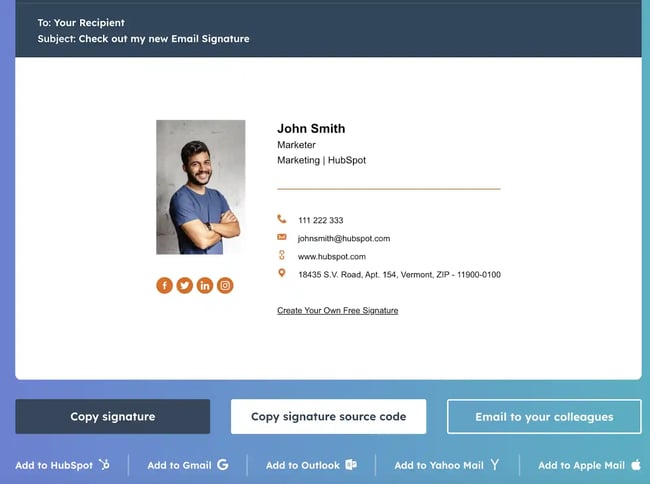Click the Yahoo Y icon
This screenshot has width=650, height=484.
pyautogui.click(x=495, y=465)
